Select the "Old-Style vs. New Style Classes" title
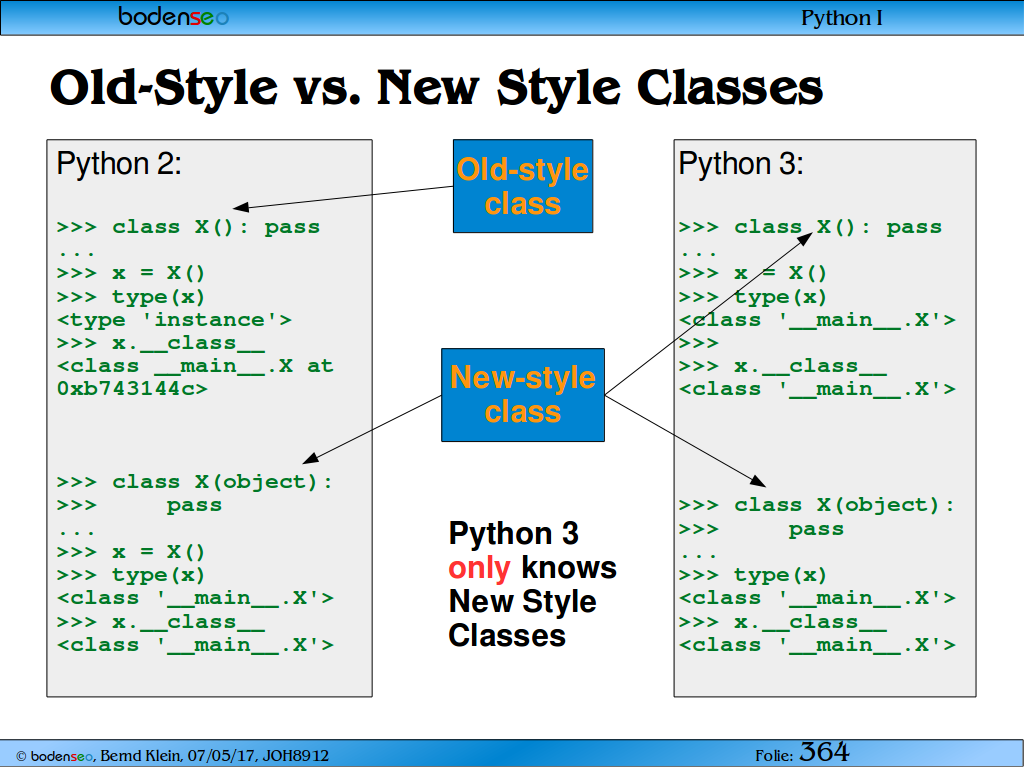Image resolution: width=1024 pixels, height=768 pixels. 436,87
